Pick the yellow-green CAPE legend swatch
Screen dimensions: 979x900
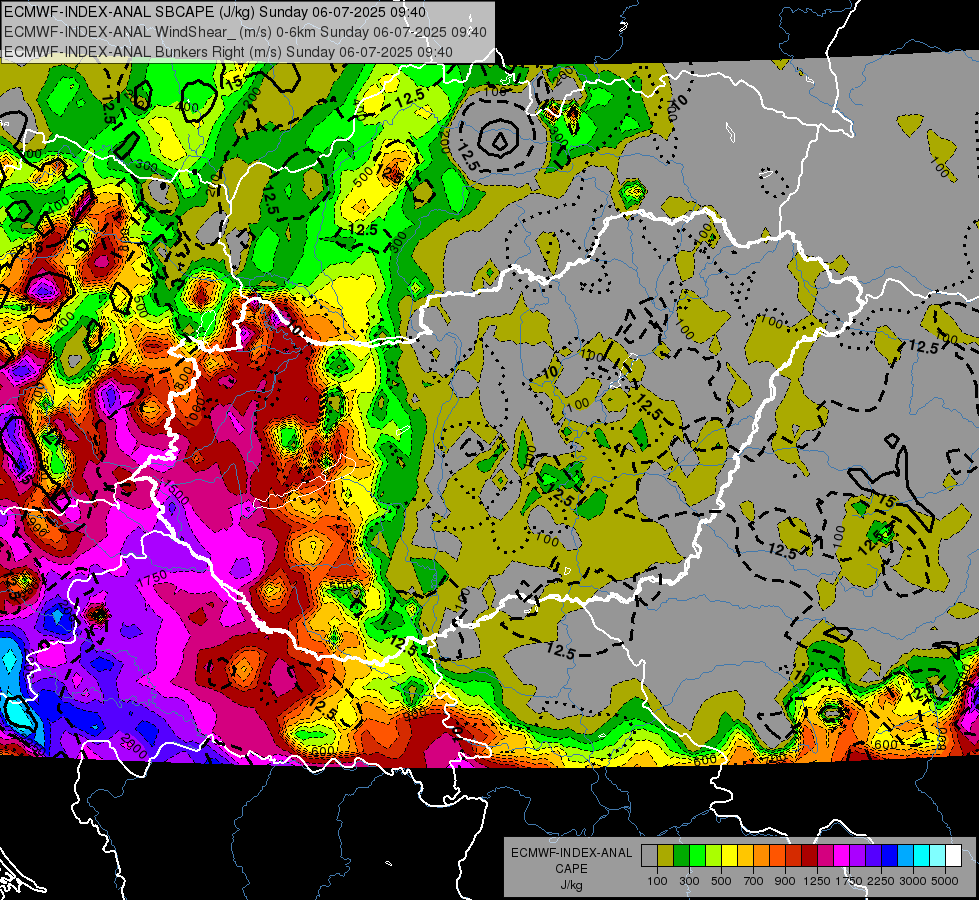pos(713,855)
